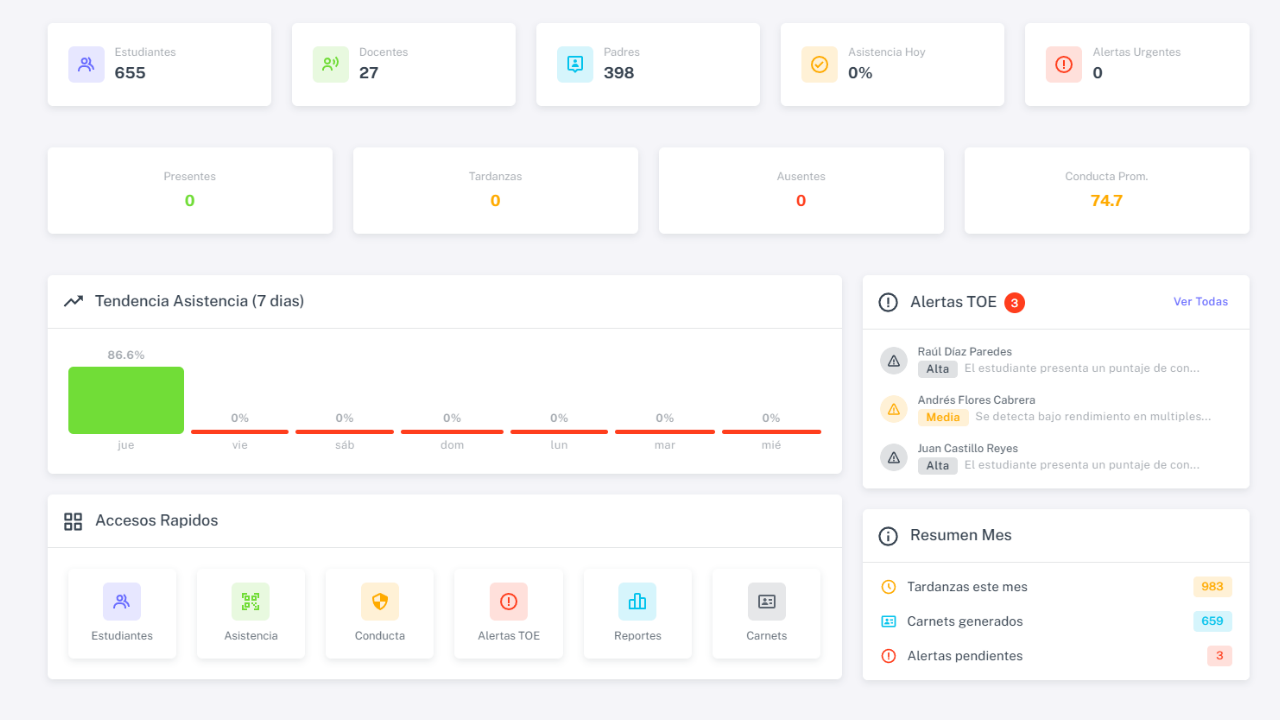Viewport: 1280px width, 720px height.
Task: Select the Raúl Díaz Paredes alert entry
Action: pyautogui.click(x=1050, y=359)
